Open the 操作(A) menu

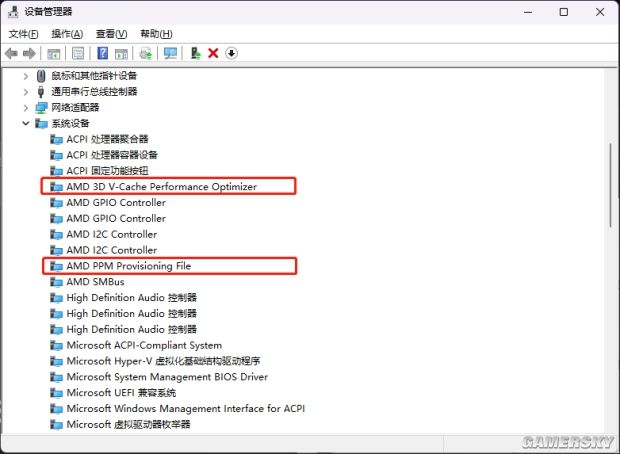pyautogui.click(x=67, y=34)
